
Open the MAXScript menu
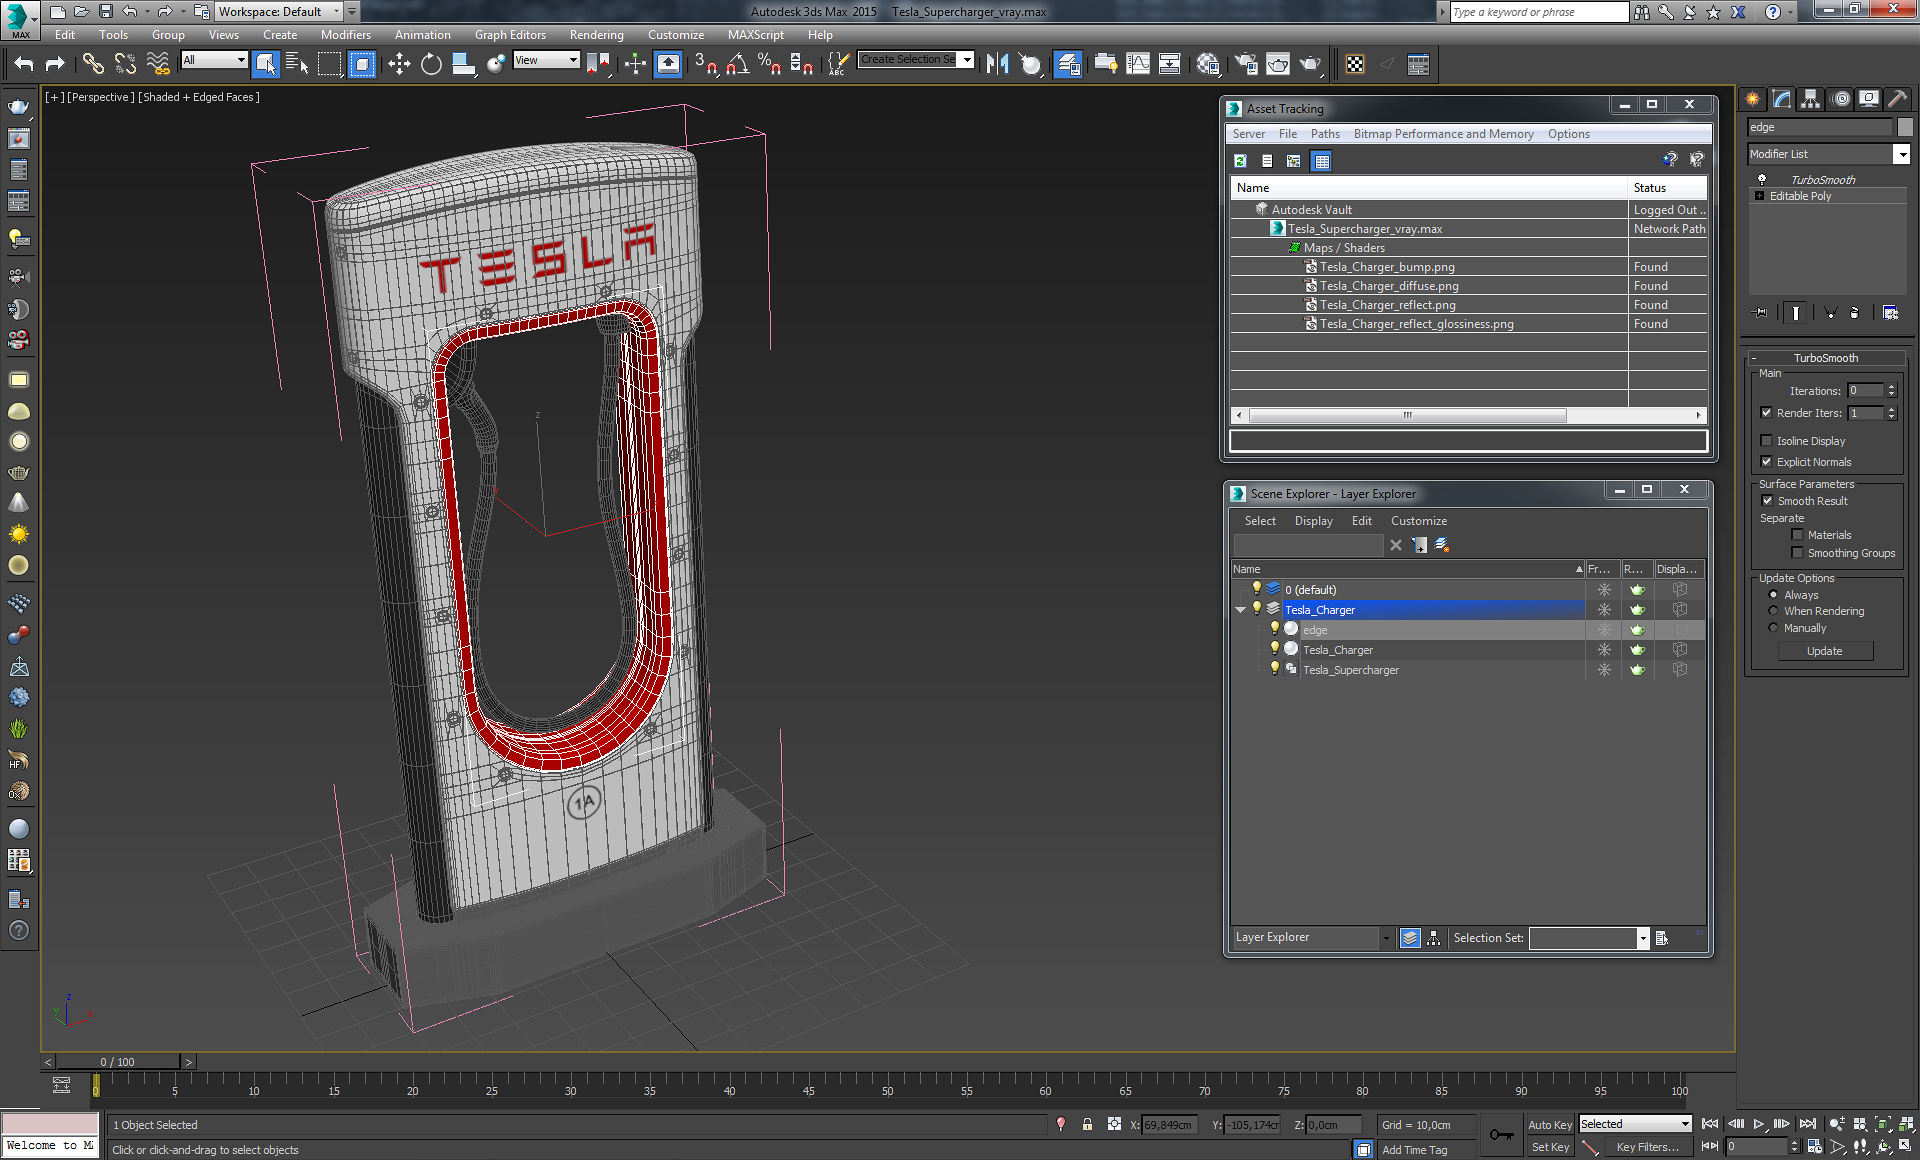[x=755, y=34]
